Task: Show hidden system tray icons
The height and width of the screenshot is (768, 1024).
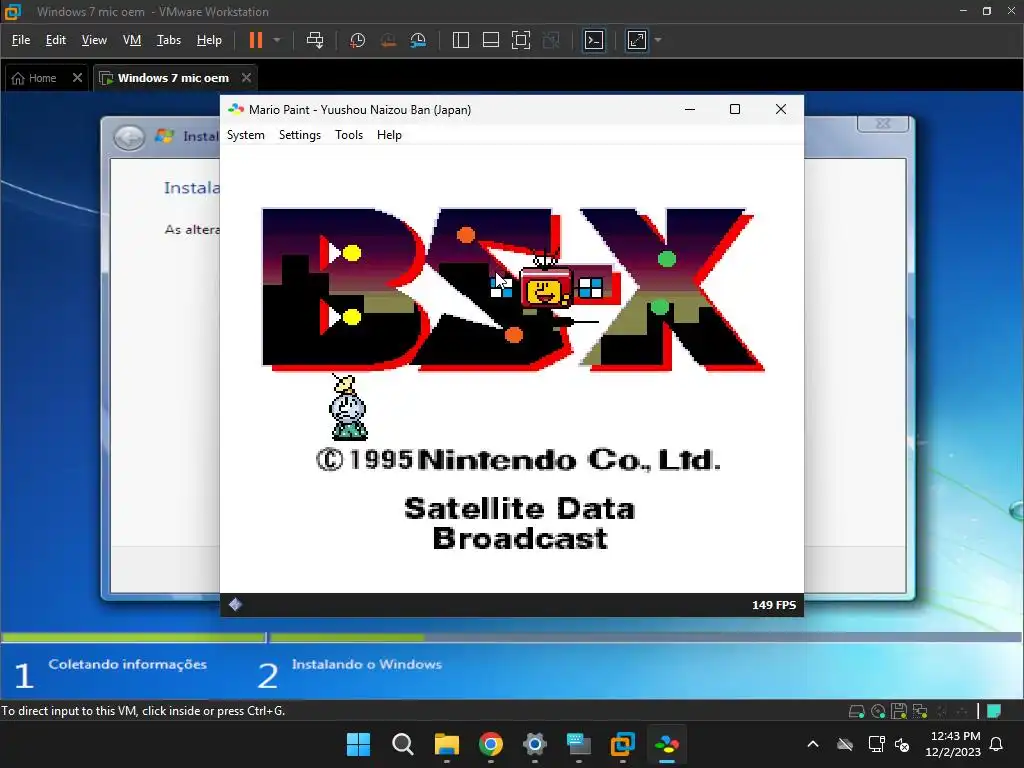Action: tap(813, 744)
